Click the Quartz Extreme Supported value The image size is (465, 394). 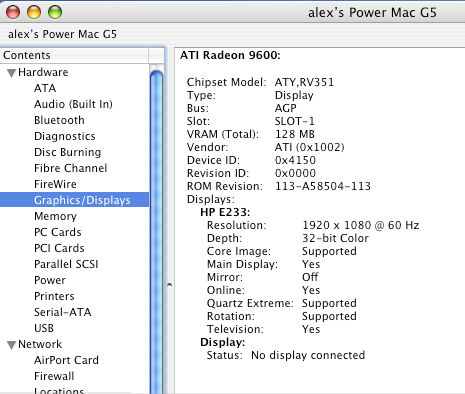(x=329, y=303)
